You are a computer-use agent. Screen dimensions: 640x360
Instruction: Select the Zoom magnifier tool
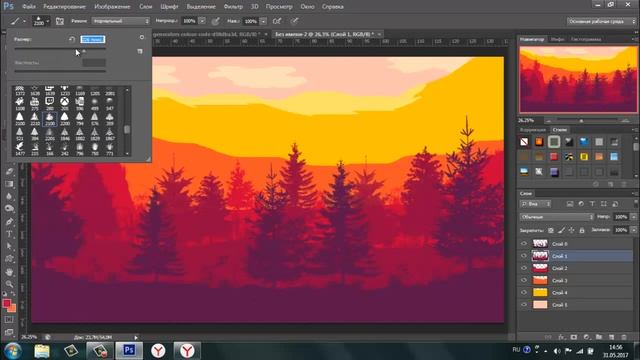pyautogui.click(x=9, y=284)
